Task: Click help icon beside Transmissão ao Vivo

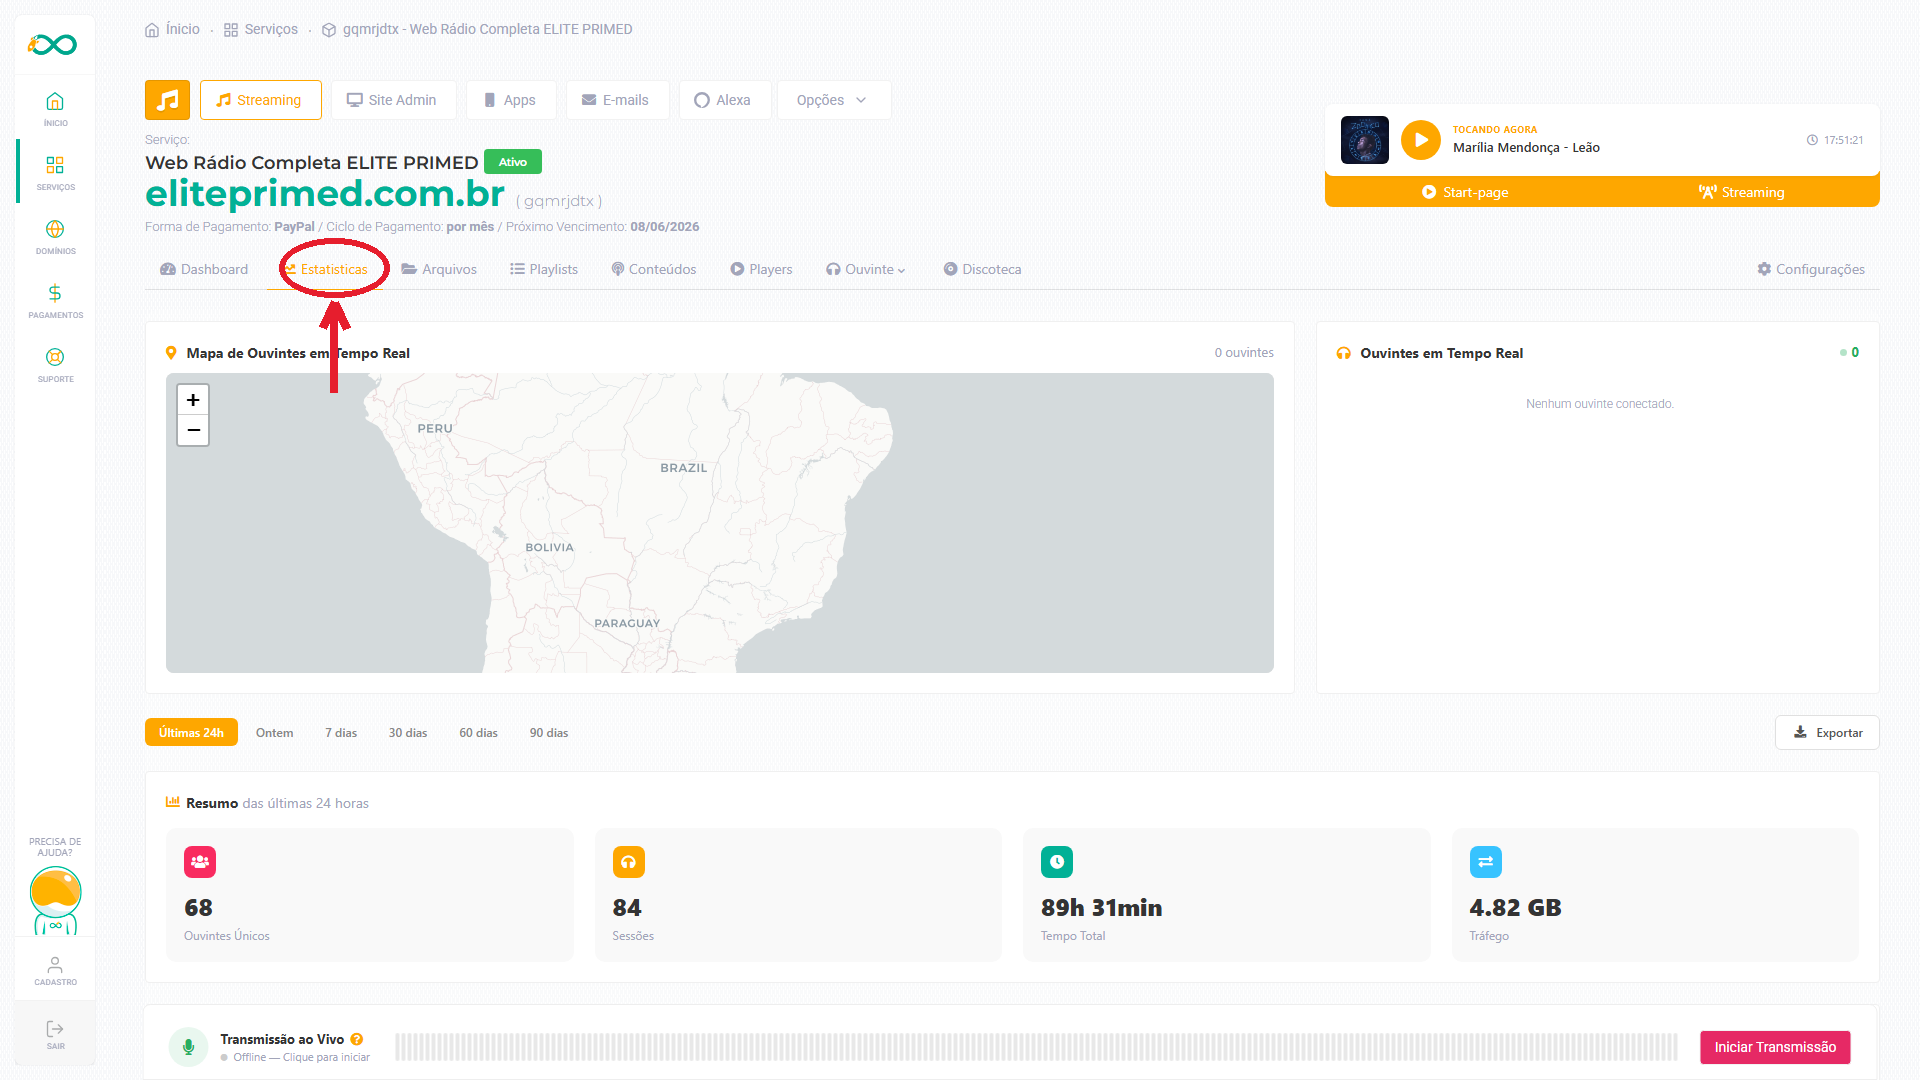Action: [357, 1039]
